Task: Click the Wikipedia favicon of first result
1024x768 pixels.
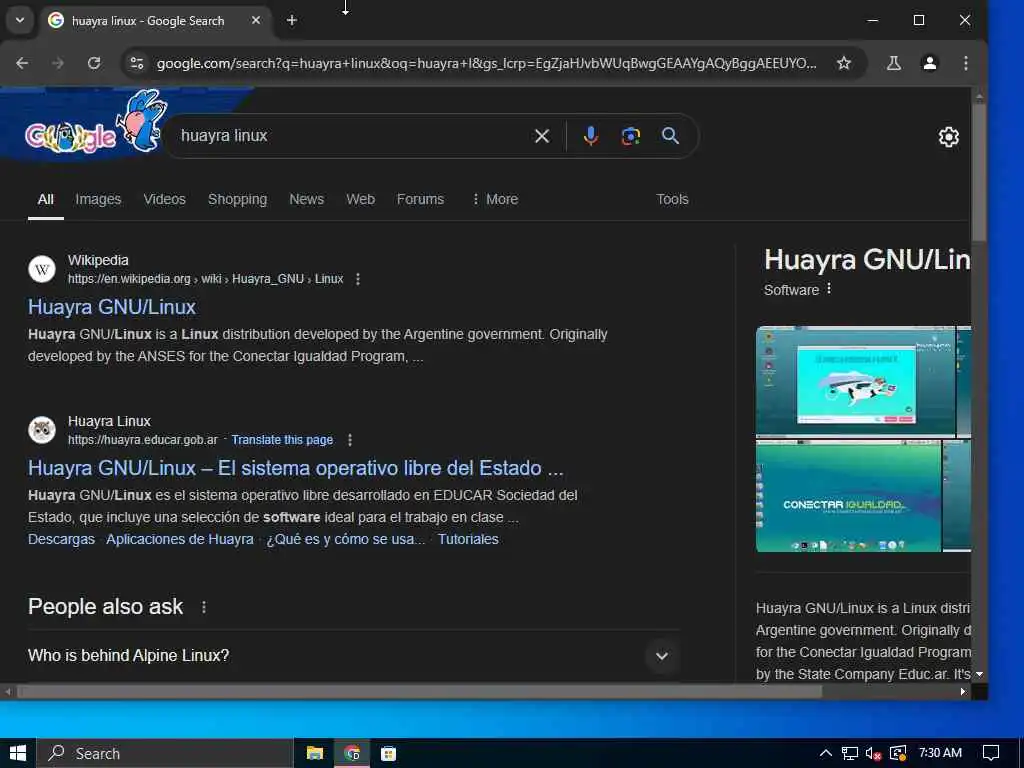Action: tap(42, 269)
